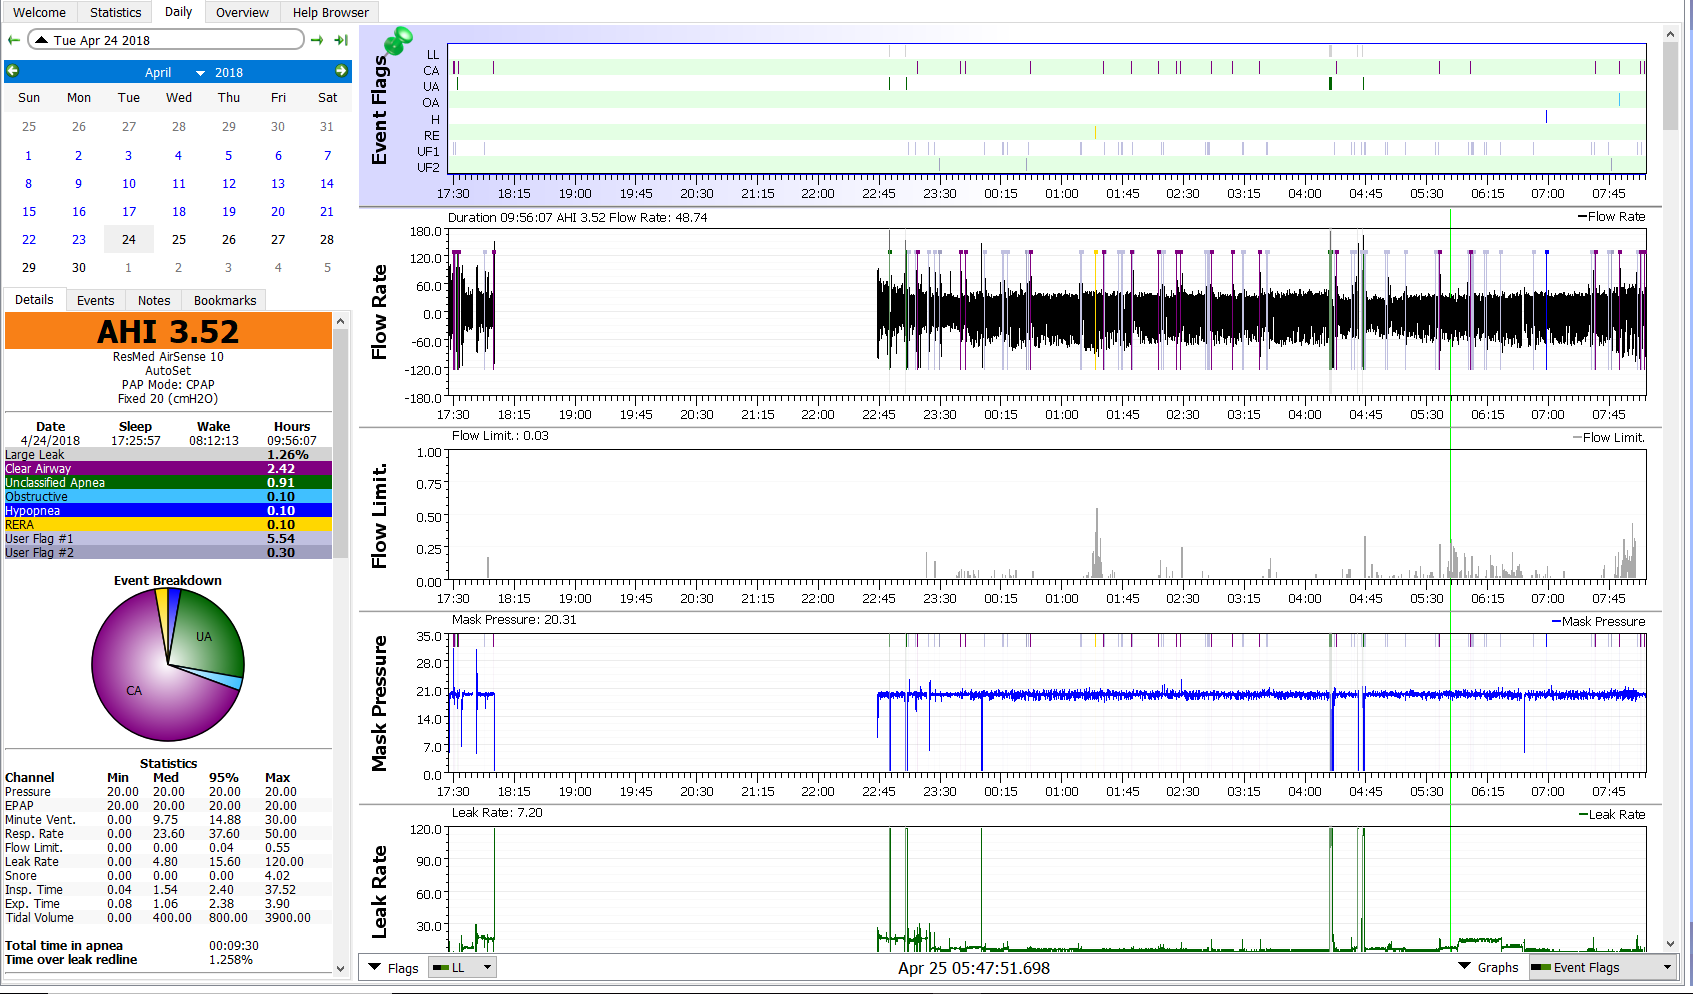Click the AHI 3.52 orange banner

tap(168, 331)
